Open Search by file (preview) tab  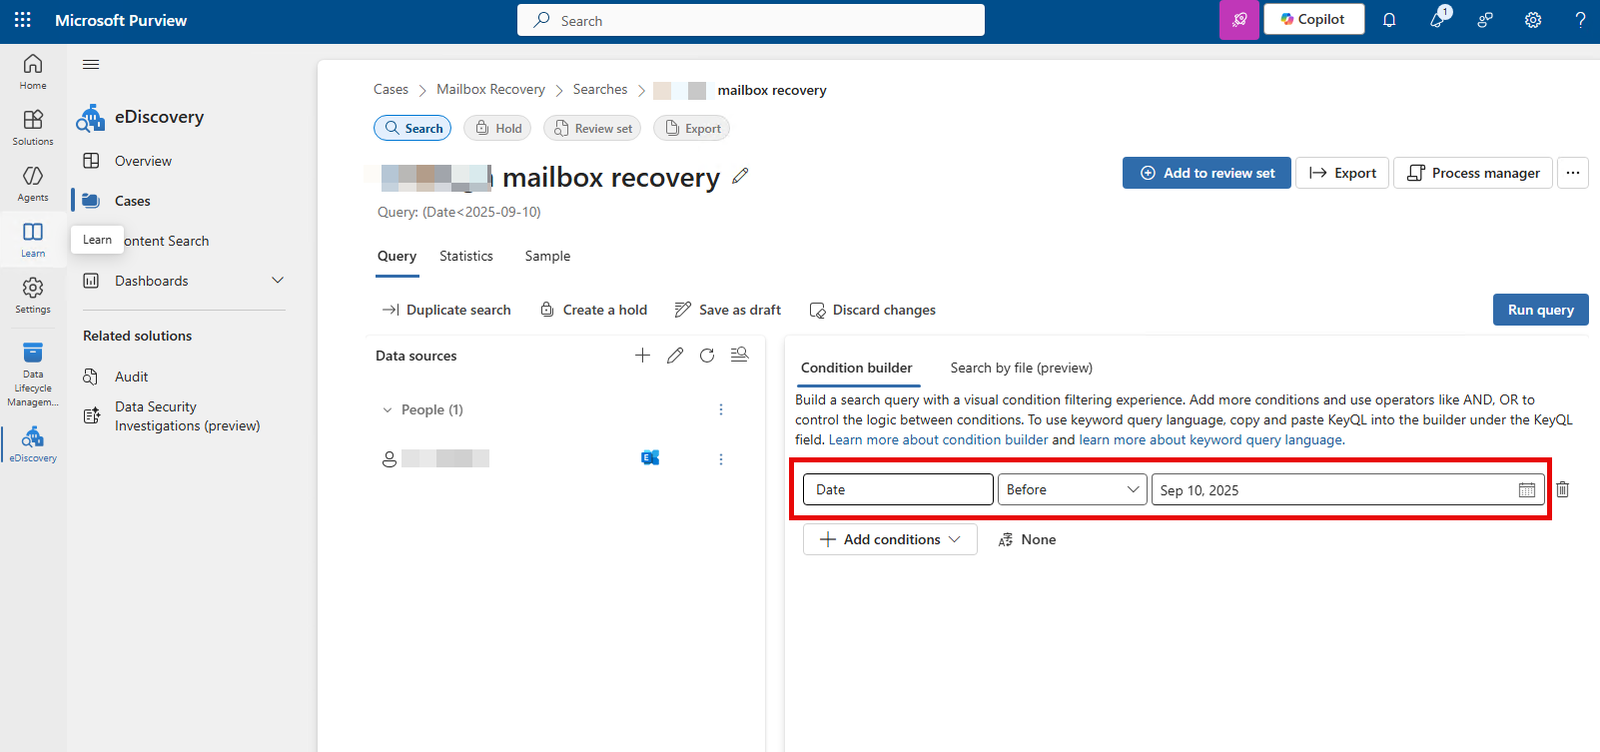pos(1020,368)
